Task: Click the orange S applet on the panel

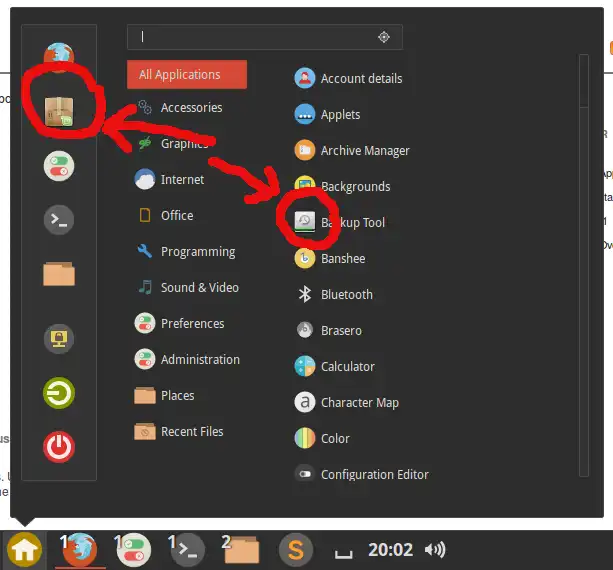Action: pyautogui.click(x=296, y=550)
